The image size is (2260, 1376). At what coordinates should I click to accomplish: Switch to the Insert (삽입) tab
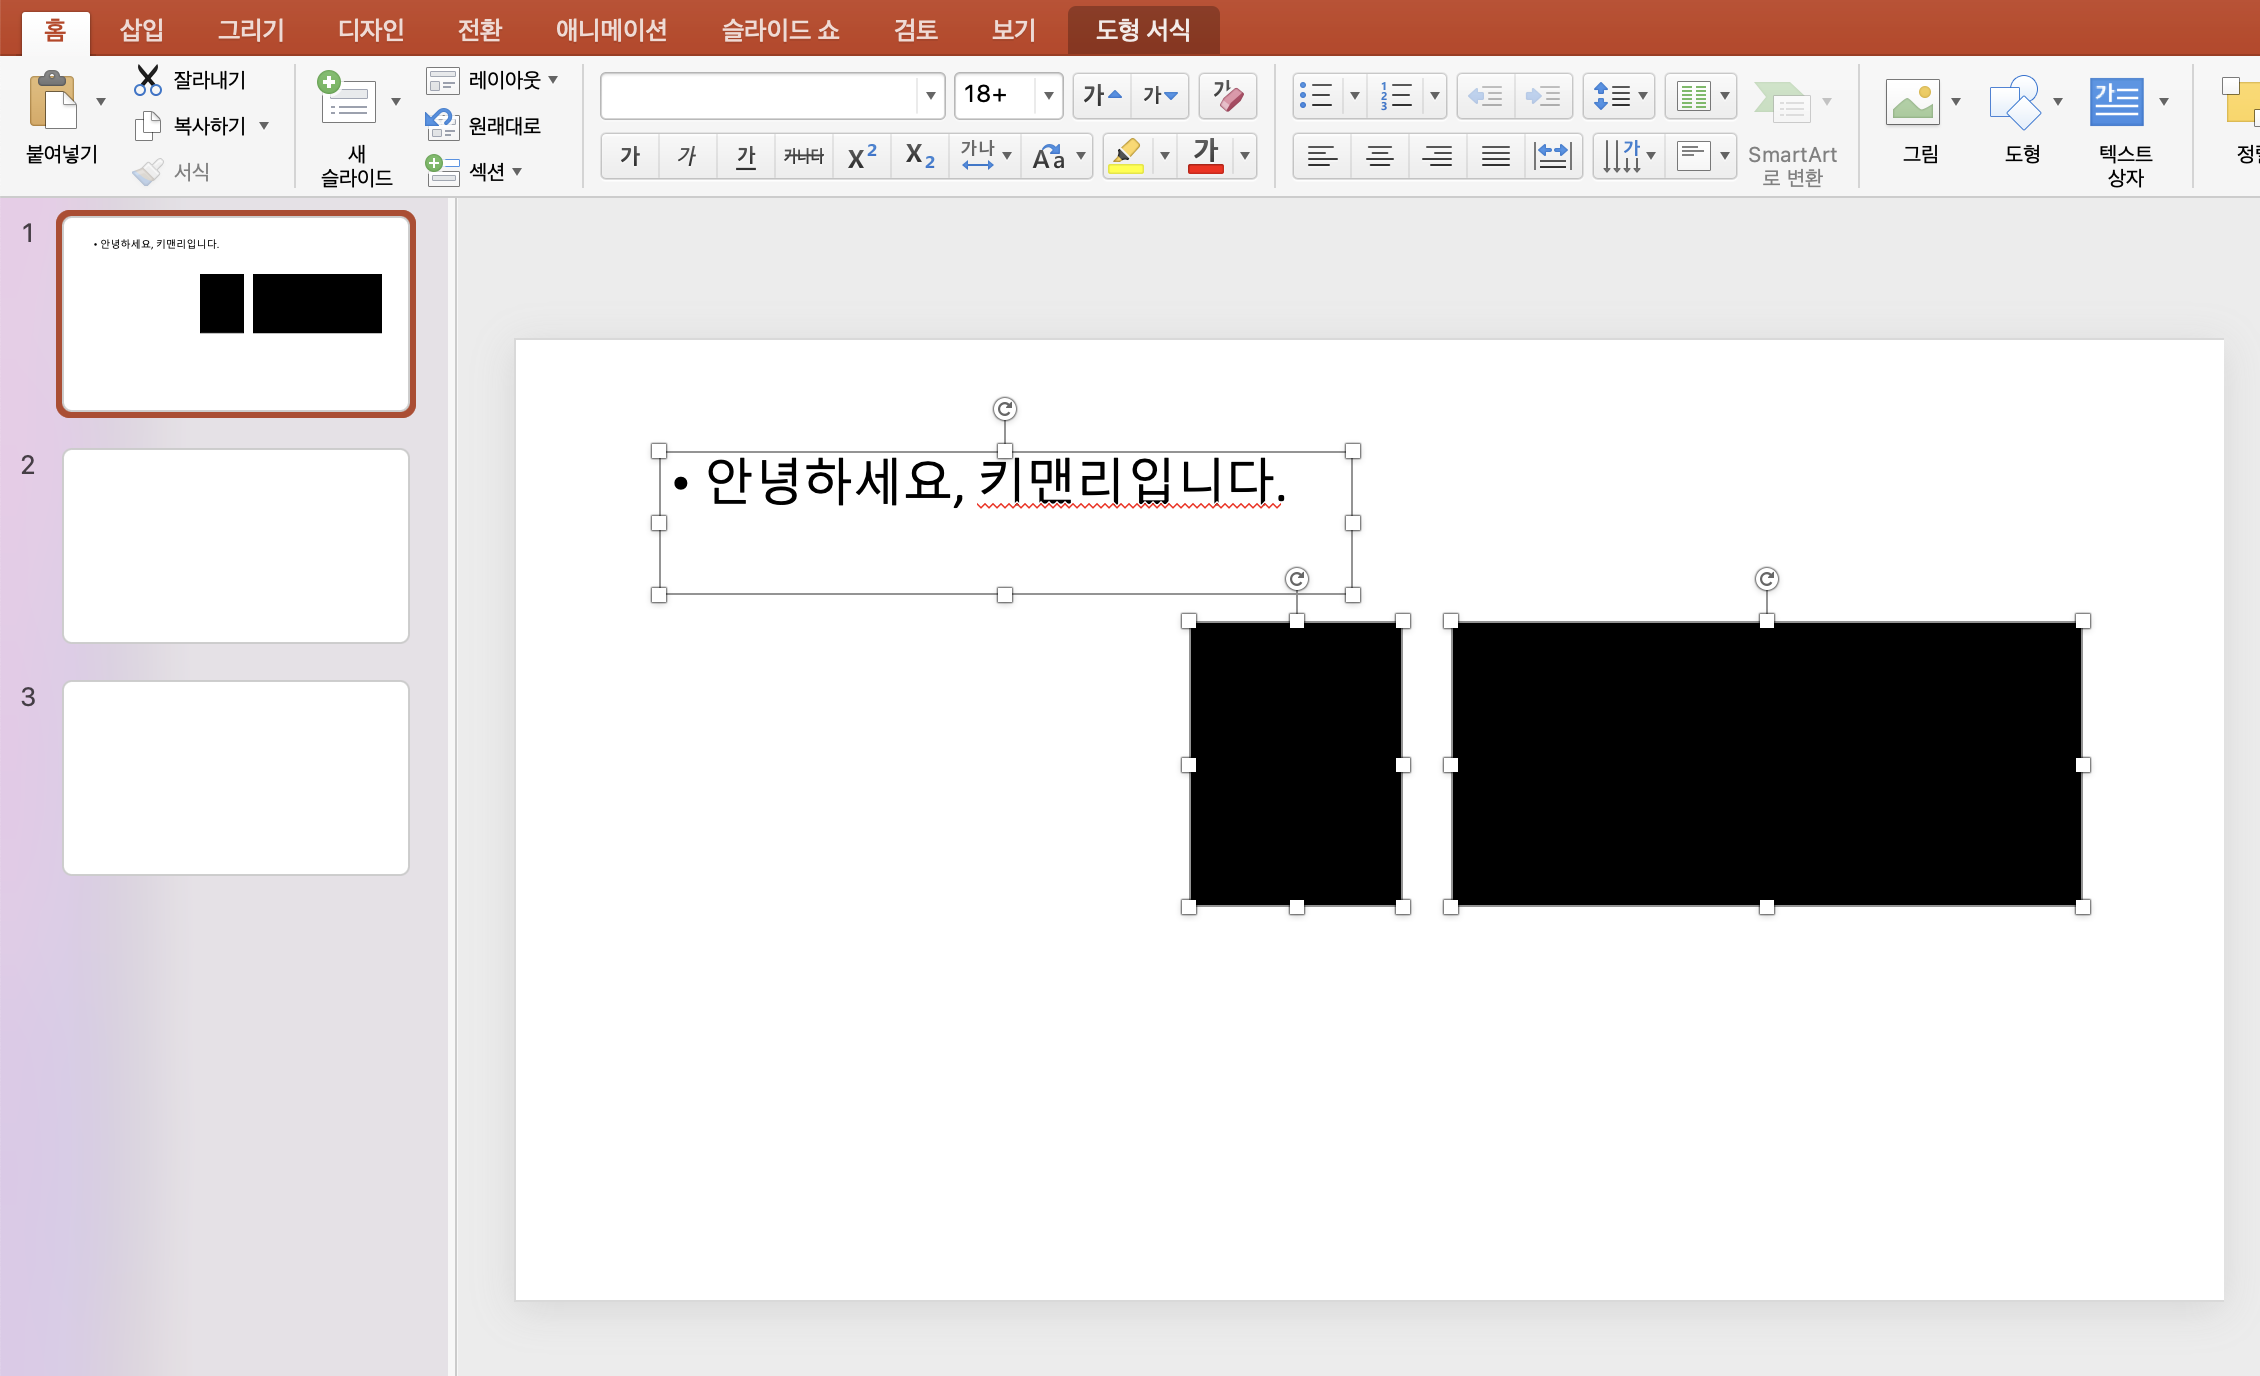coord(141,30)
